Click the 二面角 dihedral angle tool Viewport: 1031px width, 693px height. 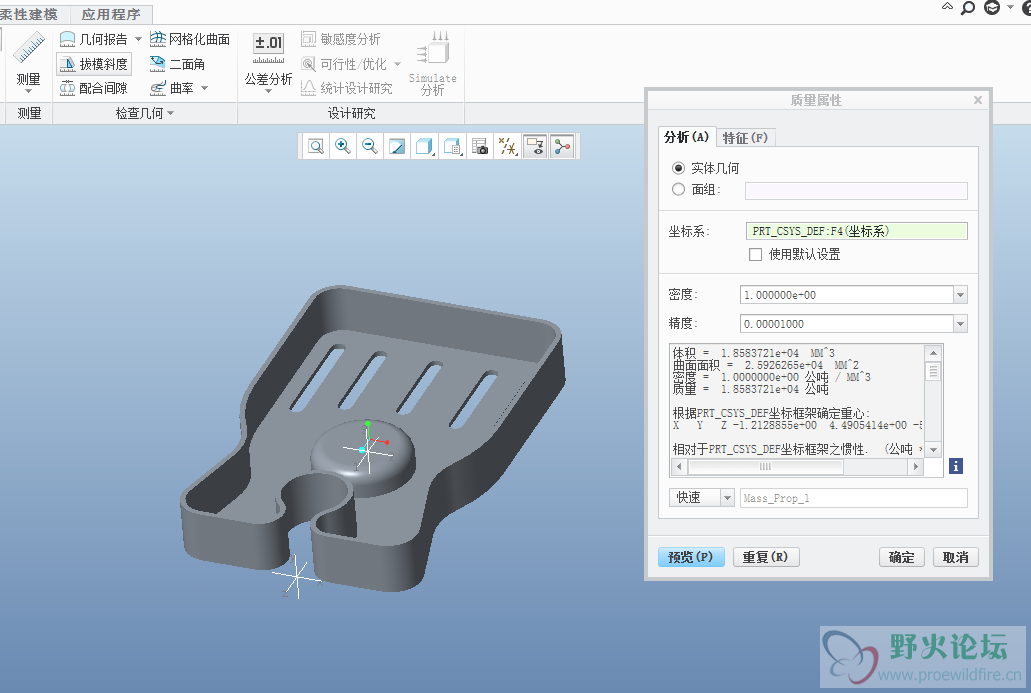[x=178, y=64]
